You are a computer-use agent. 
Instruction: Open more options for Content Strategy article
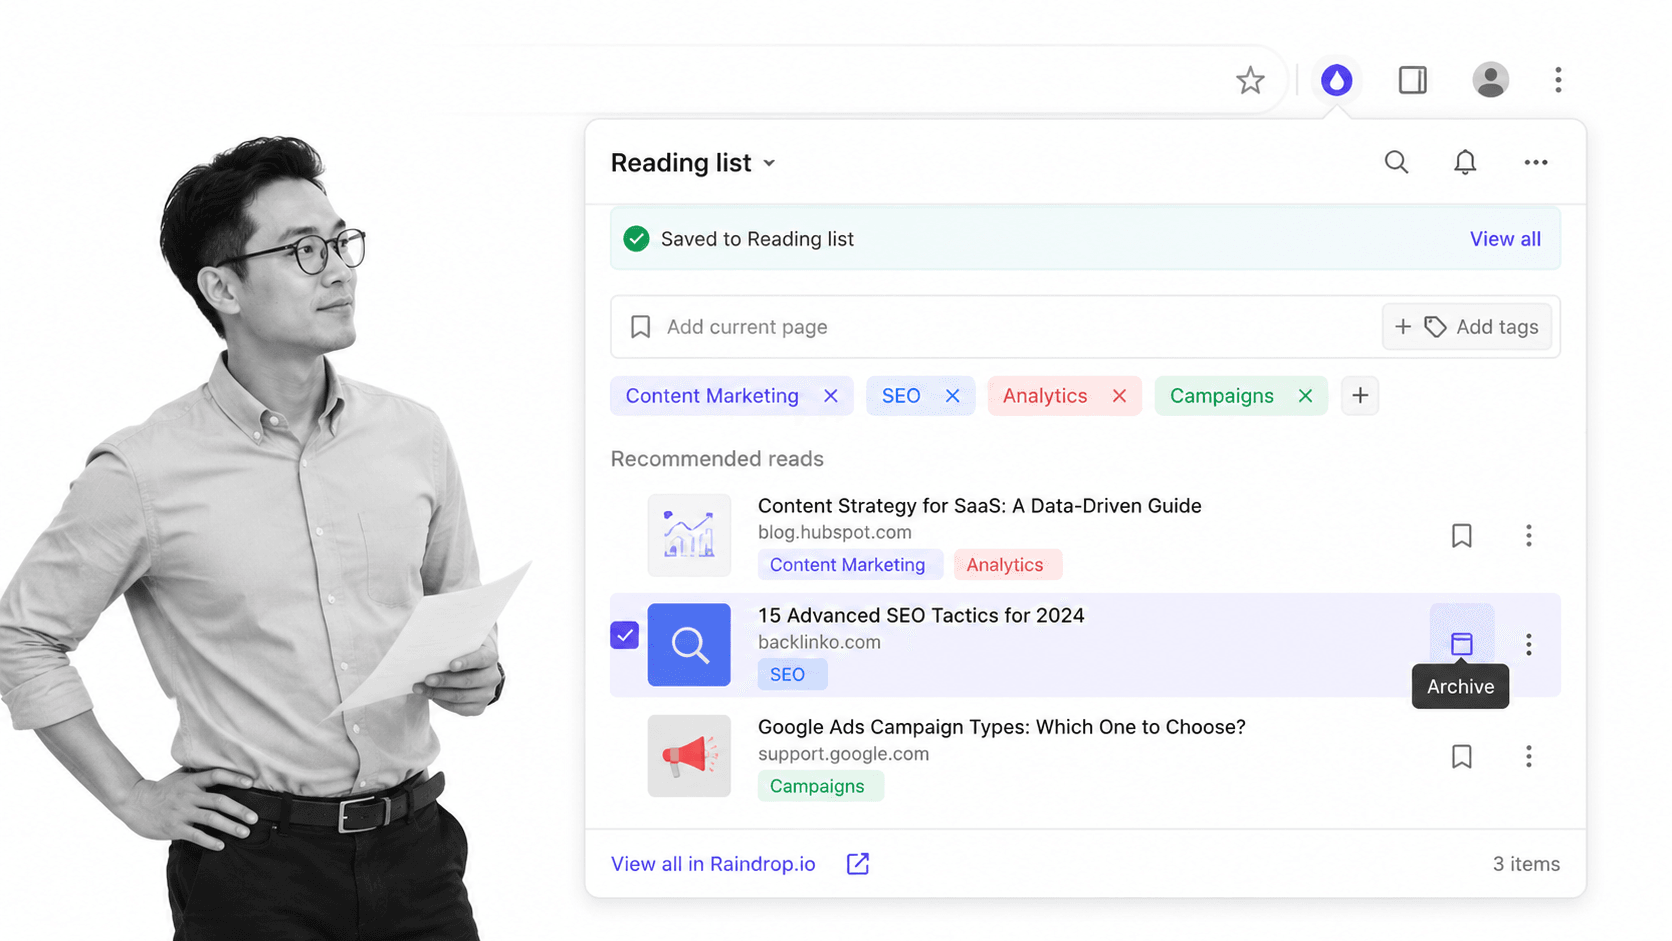1529,536
